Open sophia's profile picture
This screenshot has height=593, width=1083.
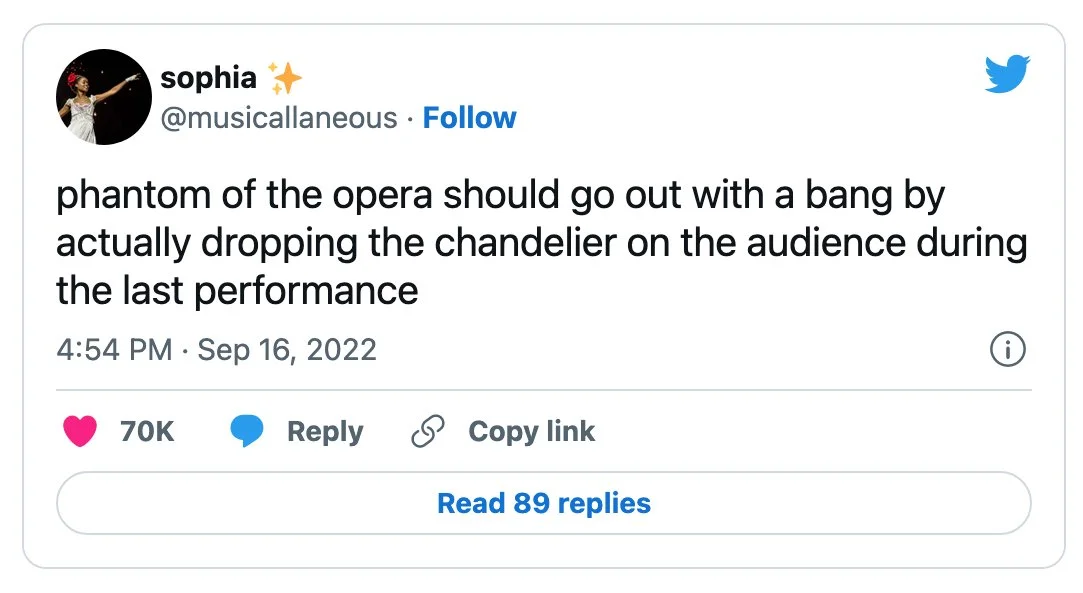pyautogui.click(x=104, y=97)
